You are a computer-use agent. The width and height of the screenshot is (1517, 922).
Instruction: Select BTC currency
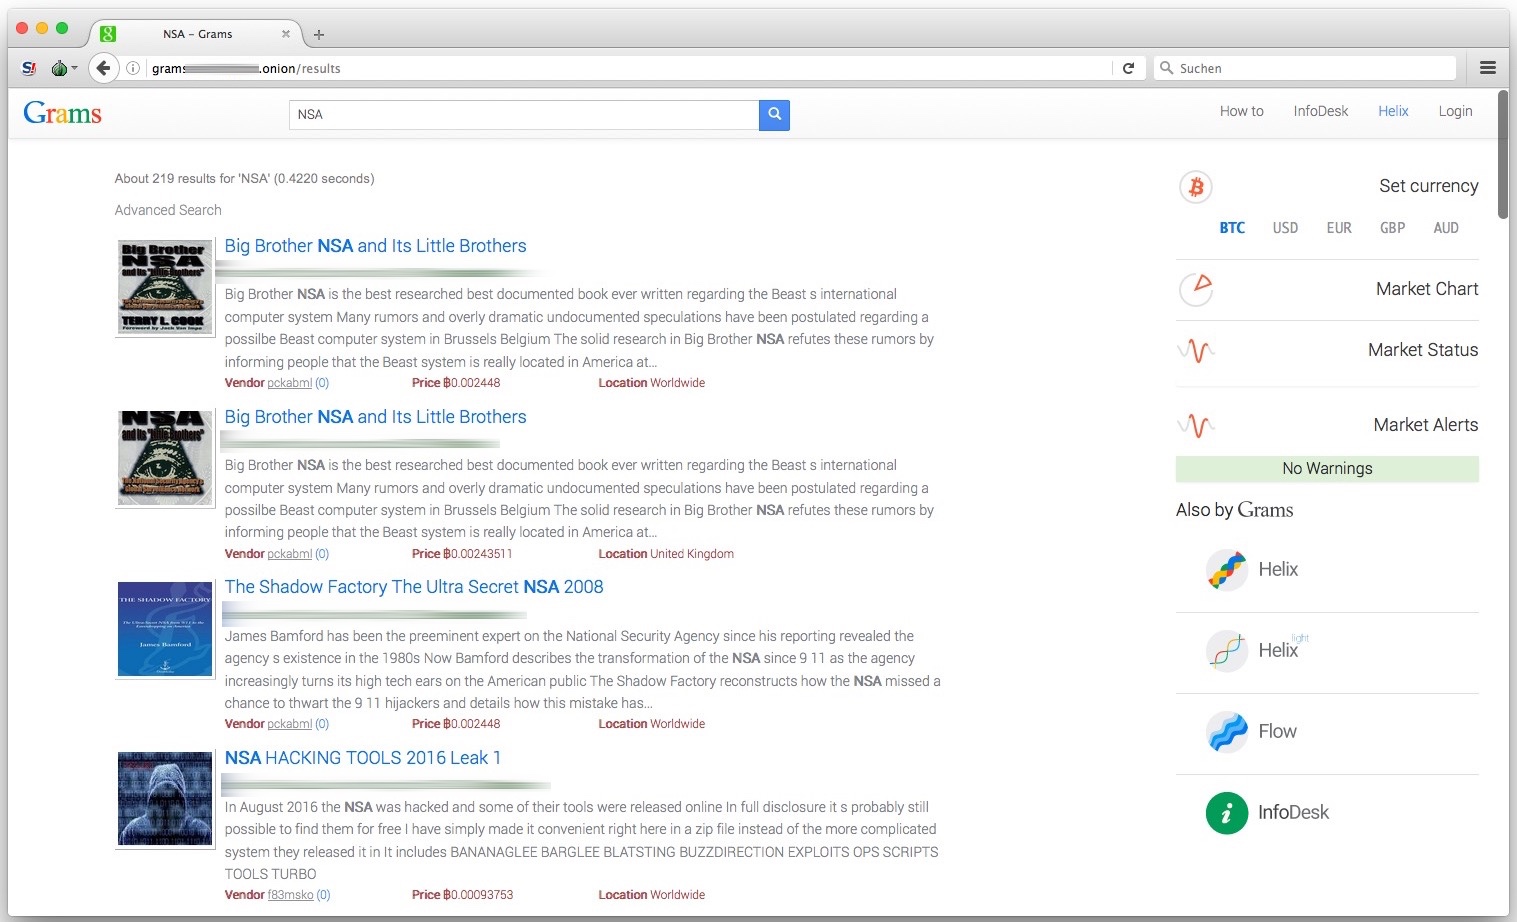coord(1232,228)
